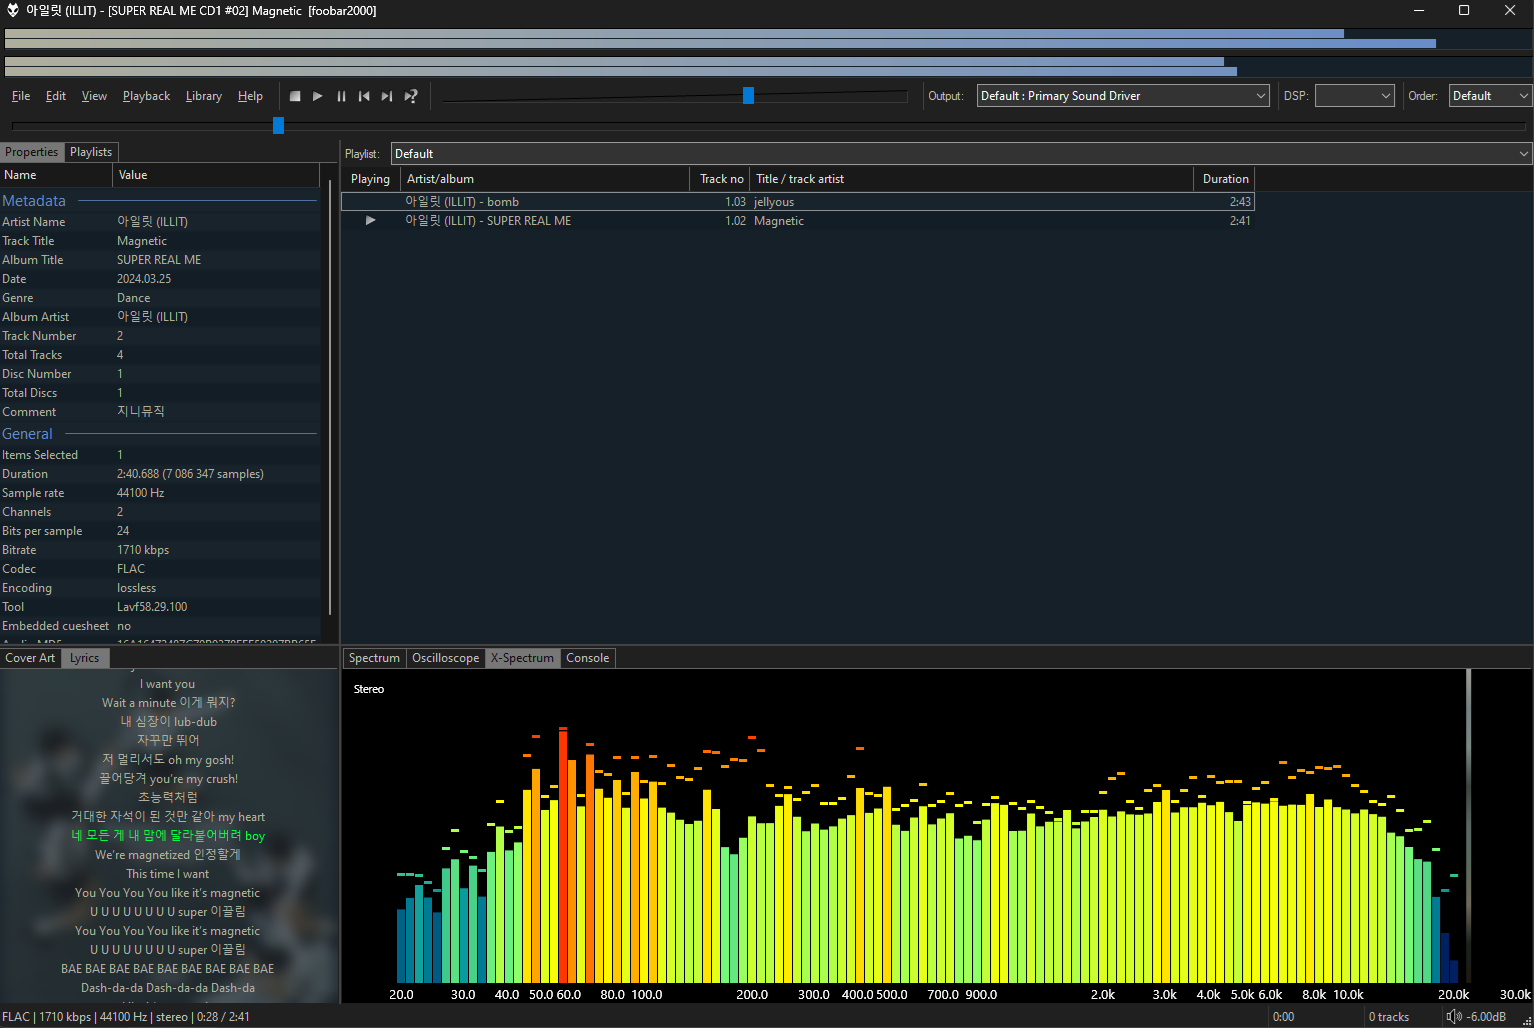Click Album Title value SUPER REAL ME
The width and height of the screenshot is (1534, 1028).
[159, 260]
